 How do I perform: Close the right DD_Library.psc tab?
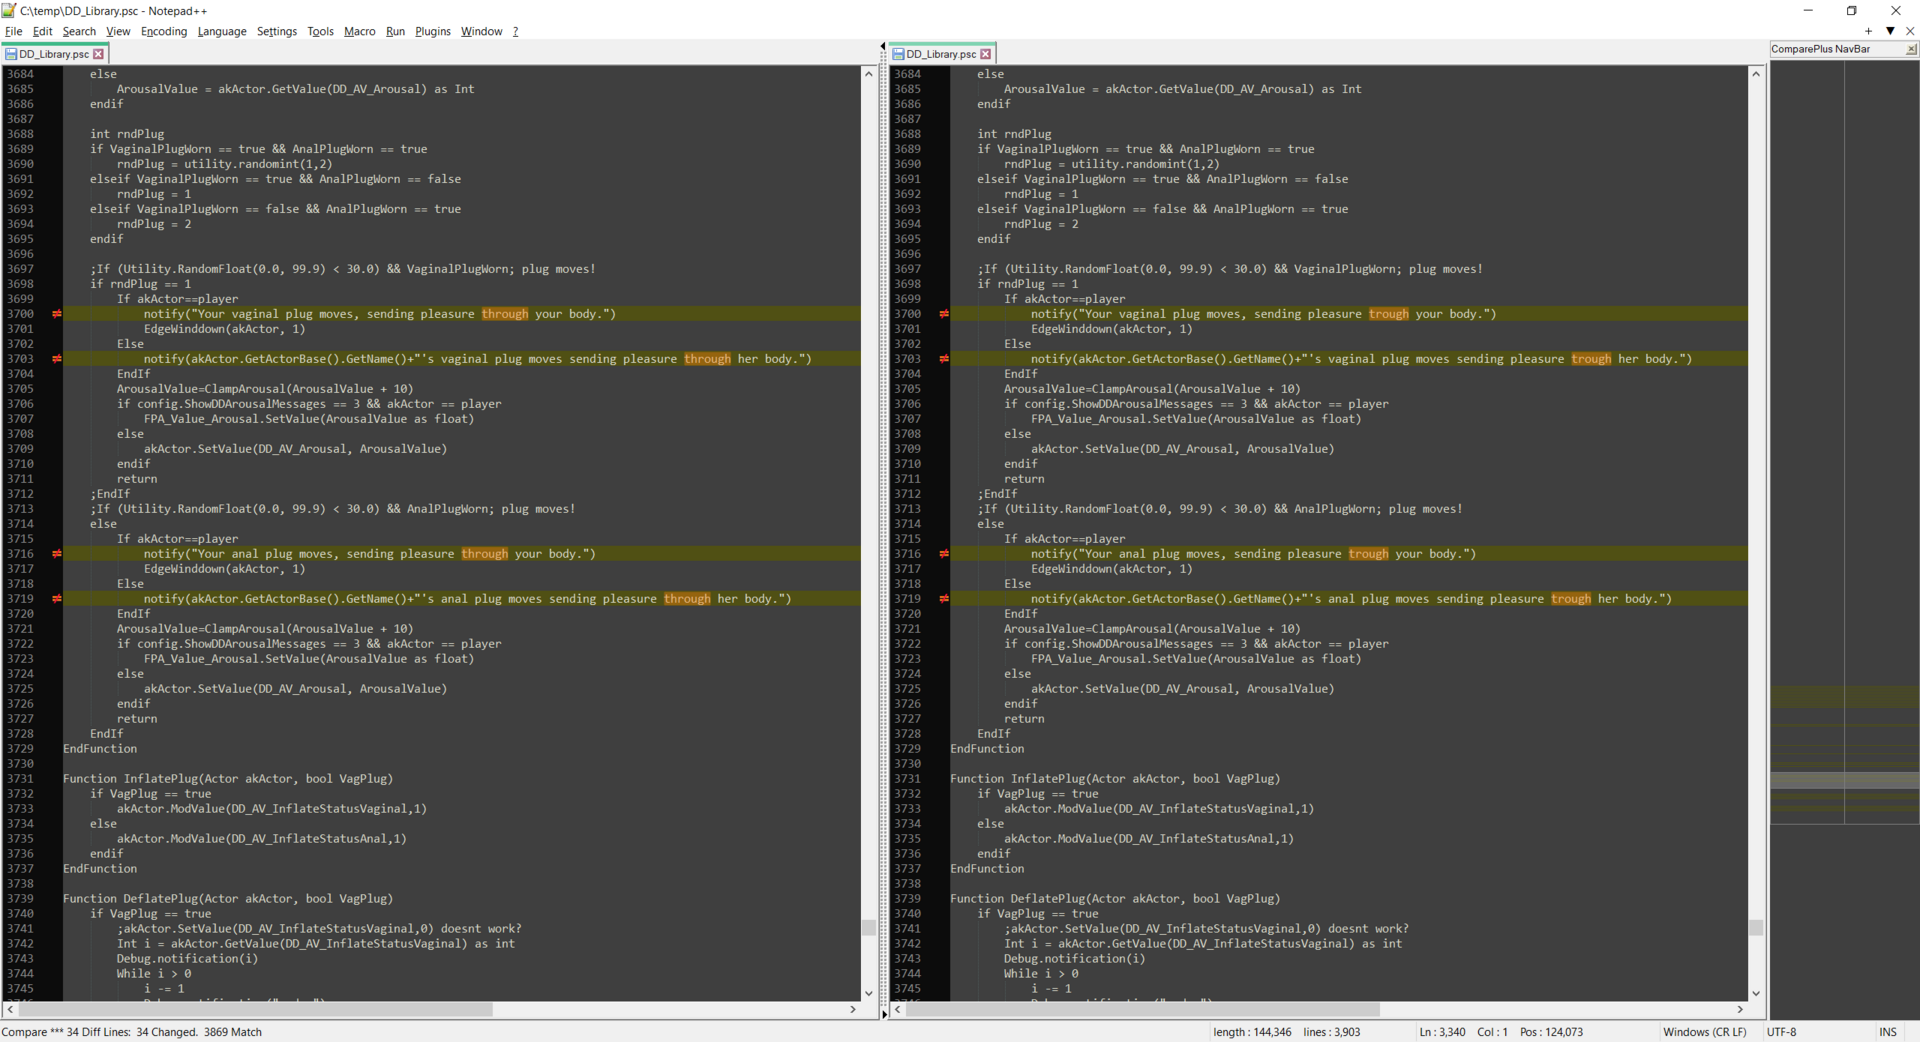click(x=985, y=54)
